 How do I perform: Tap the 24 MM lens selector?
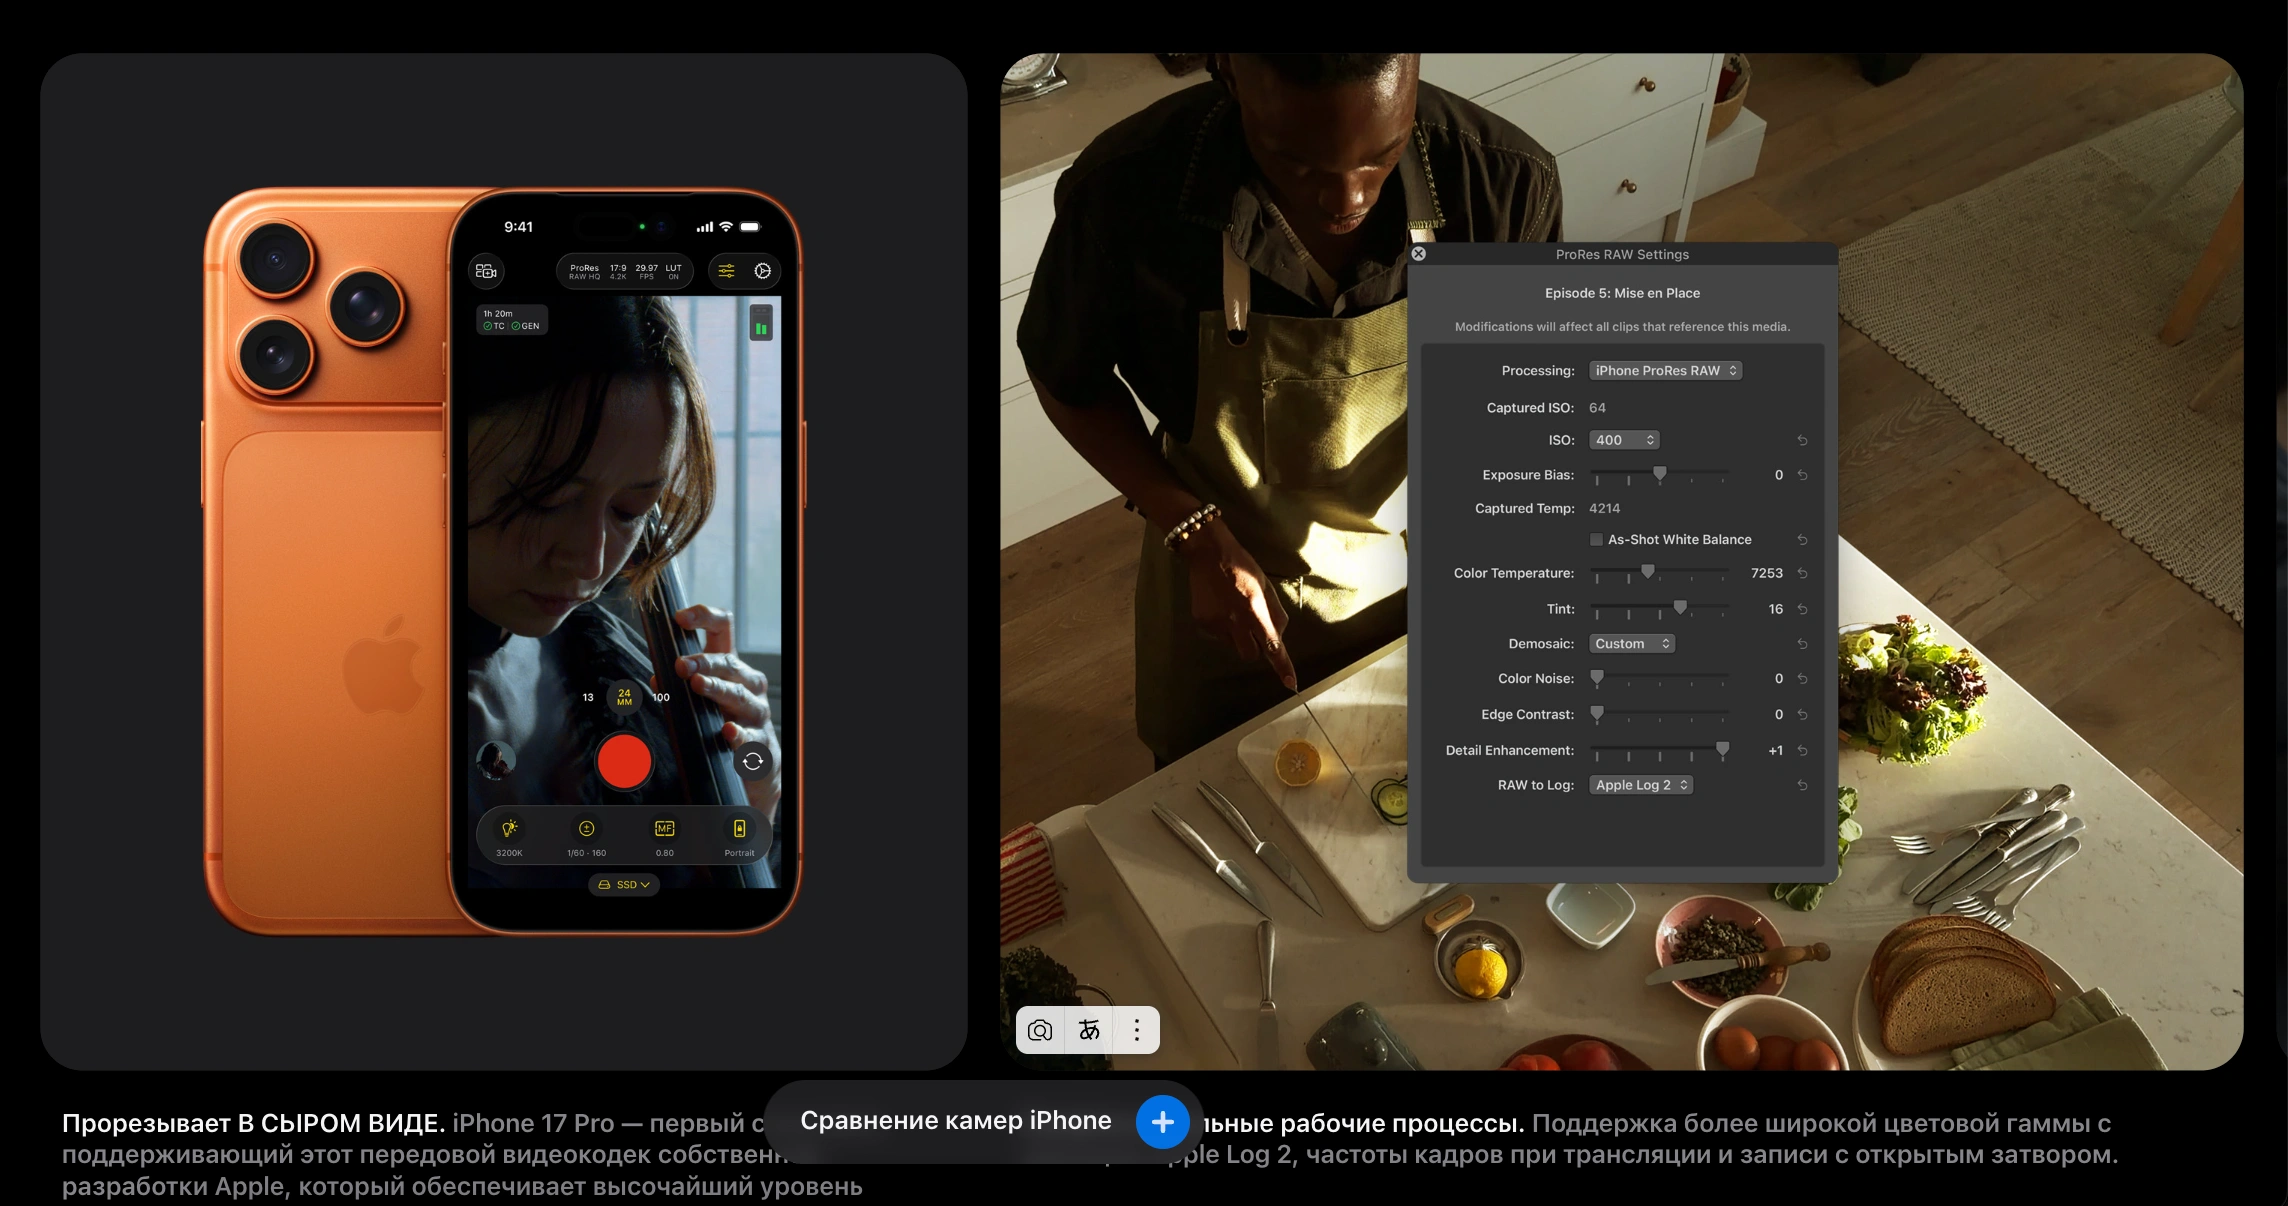click(x=624, y=697)
